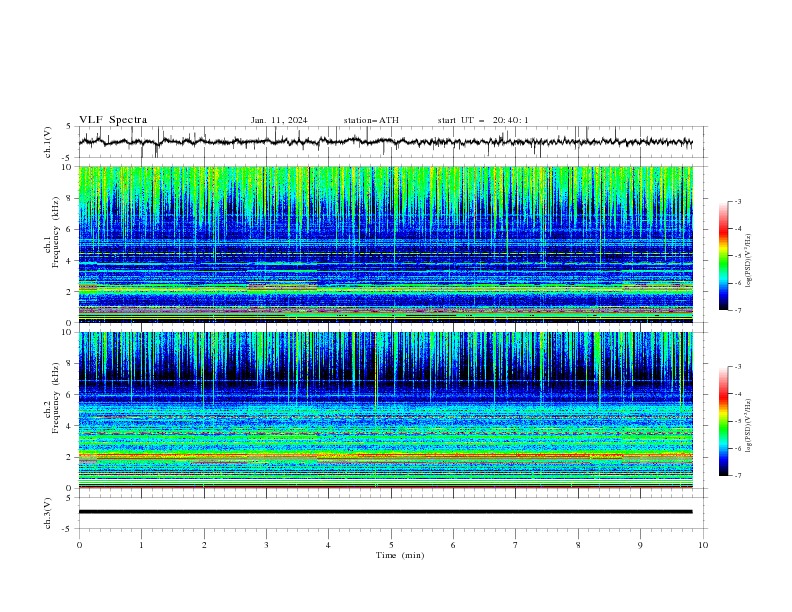
Task: Click the "Time (min)" axis label
Action: [x=400, y=555]
